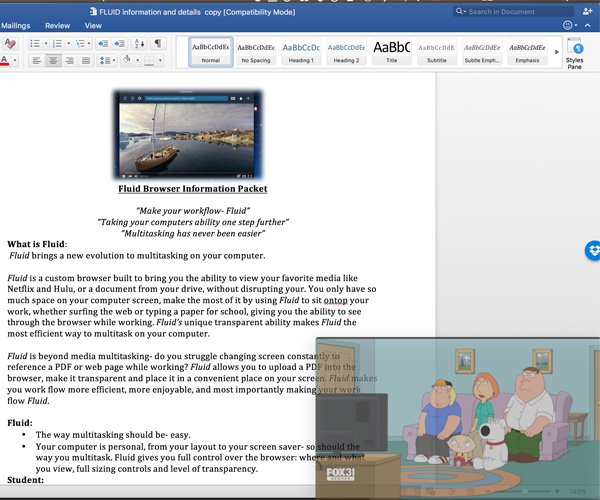This screenshot has width=600, height=500.
Task: Open the font color dropdown arrow
Action: (15, 60)
